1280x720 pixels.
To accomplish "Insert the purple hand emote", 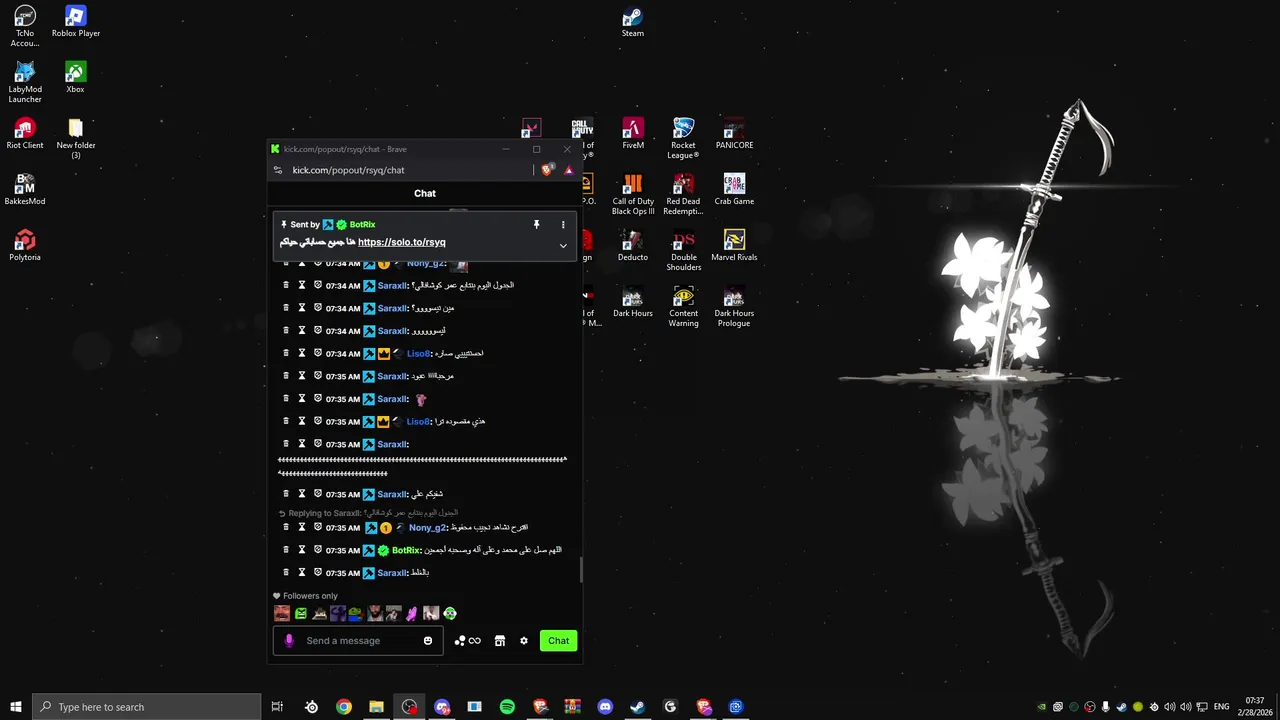I will [412, 613].
